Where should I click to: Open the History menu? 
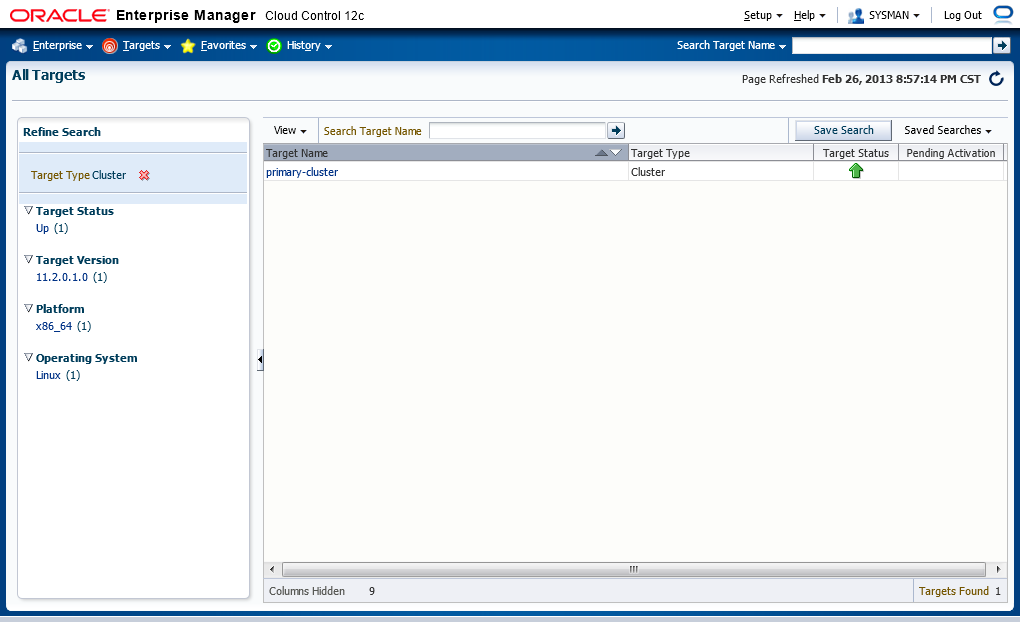(x=309, y=46)
